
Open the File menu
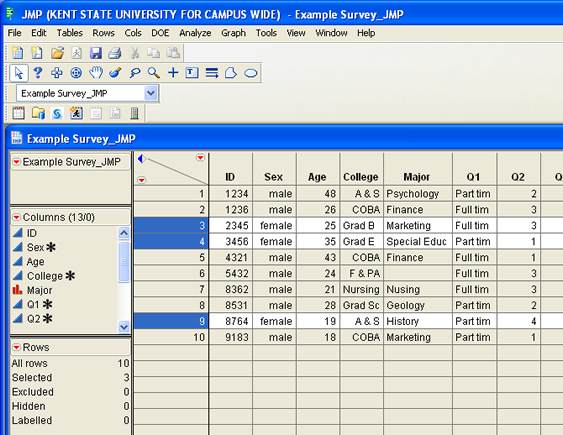pos(14,33)
